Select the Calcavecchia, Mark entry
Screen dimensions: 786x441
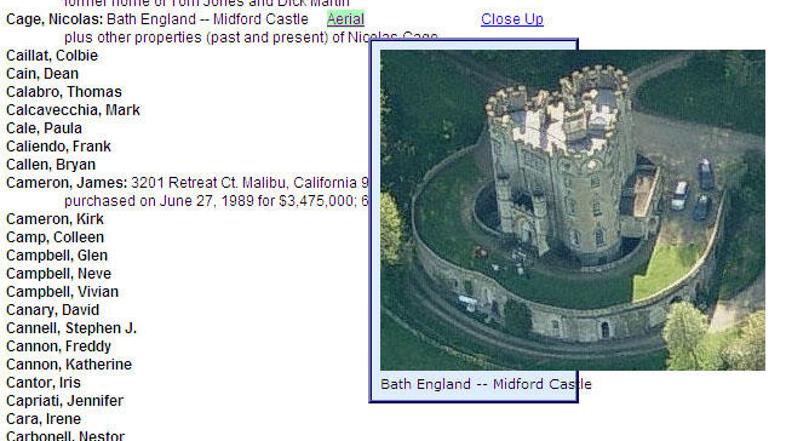click(x=73, y=110)
